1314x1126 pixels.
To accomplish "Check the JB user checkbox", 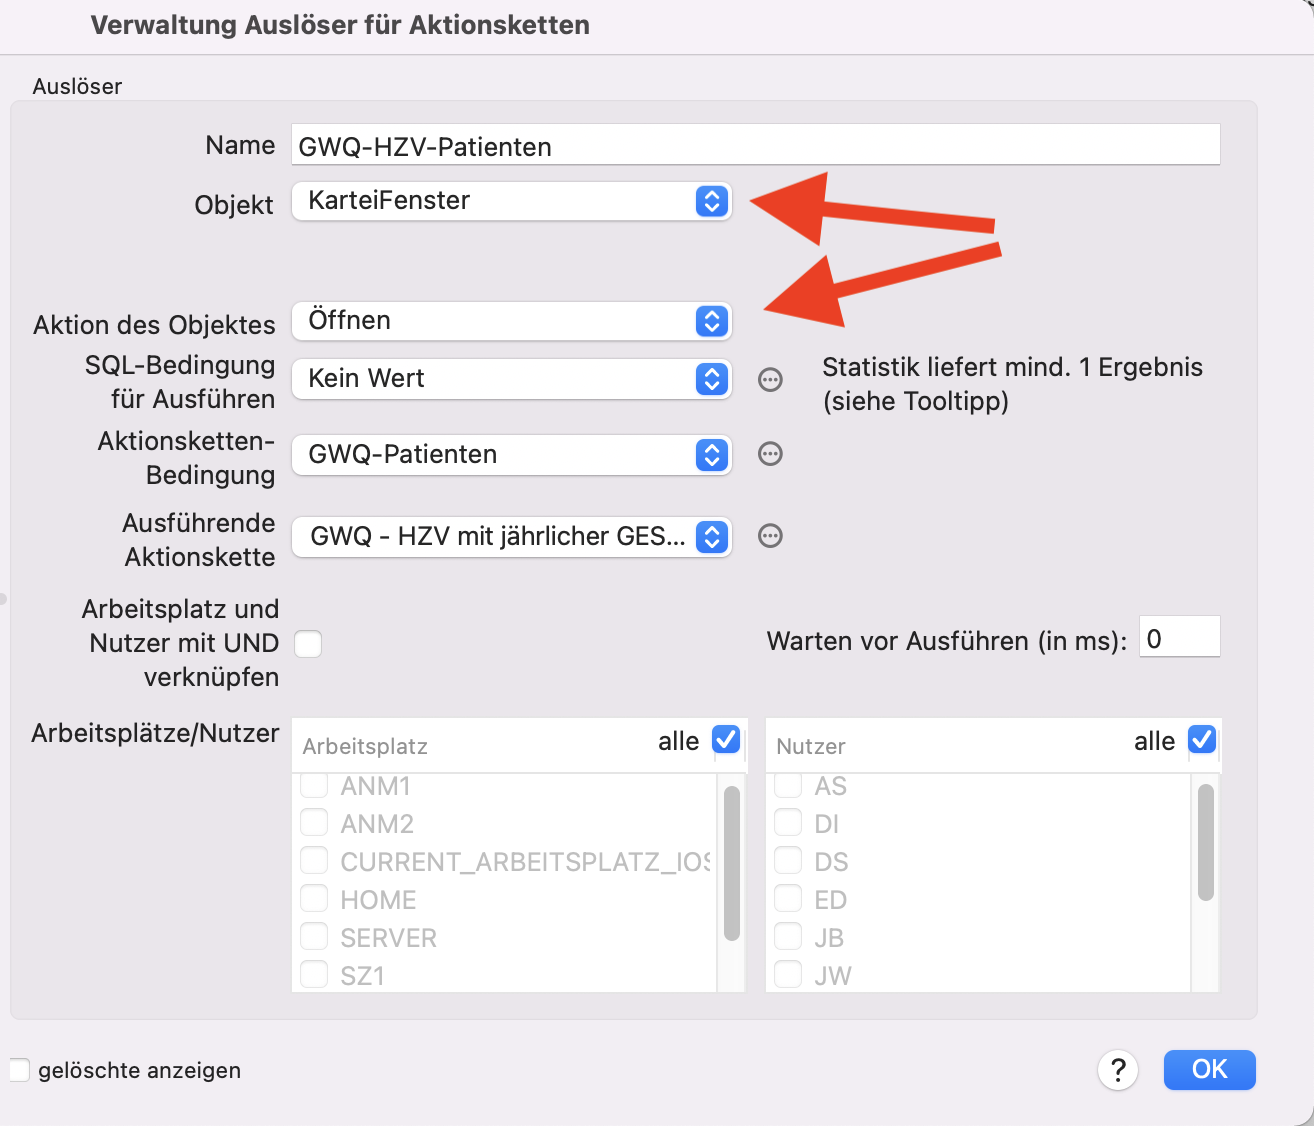I will [788, 937].
